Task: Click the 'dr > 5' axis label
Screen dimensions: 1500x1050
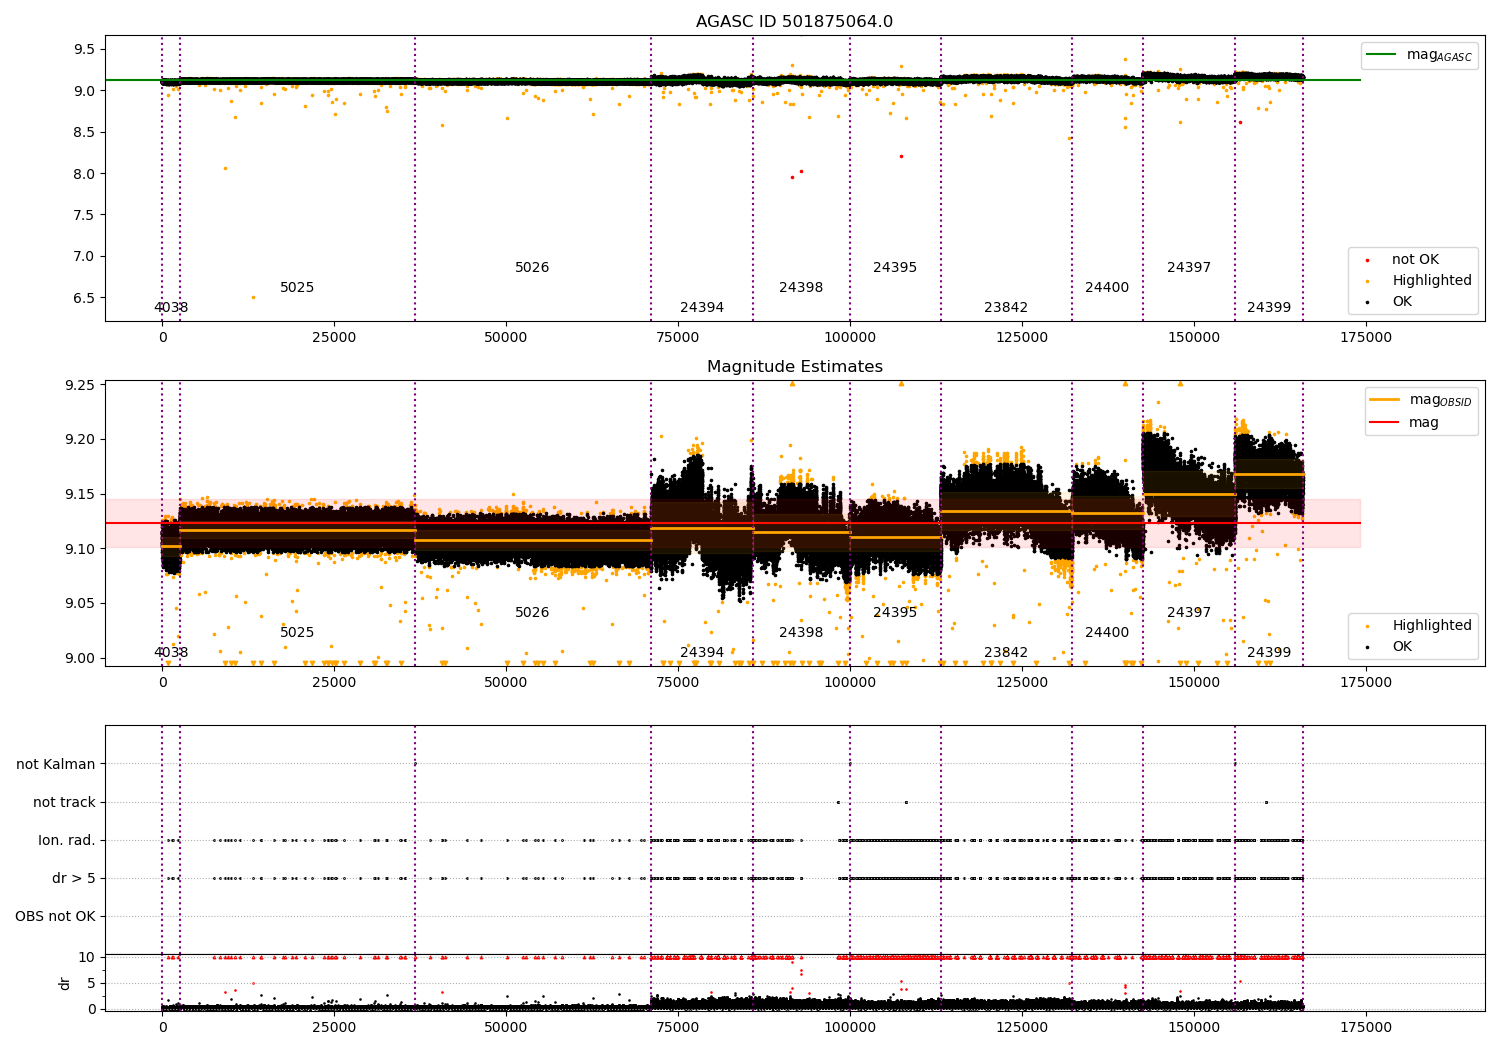Action: (x=74, y=879)
